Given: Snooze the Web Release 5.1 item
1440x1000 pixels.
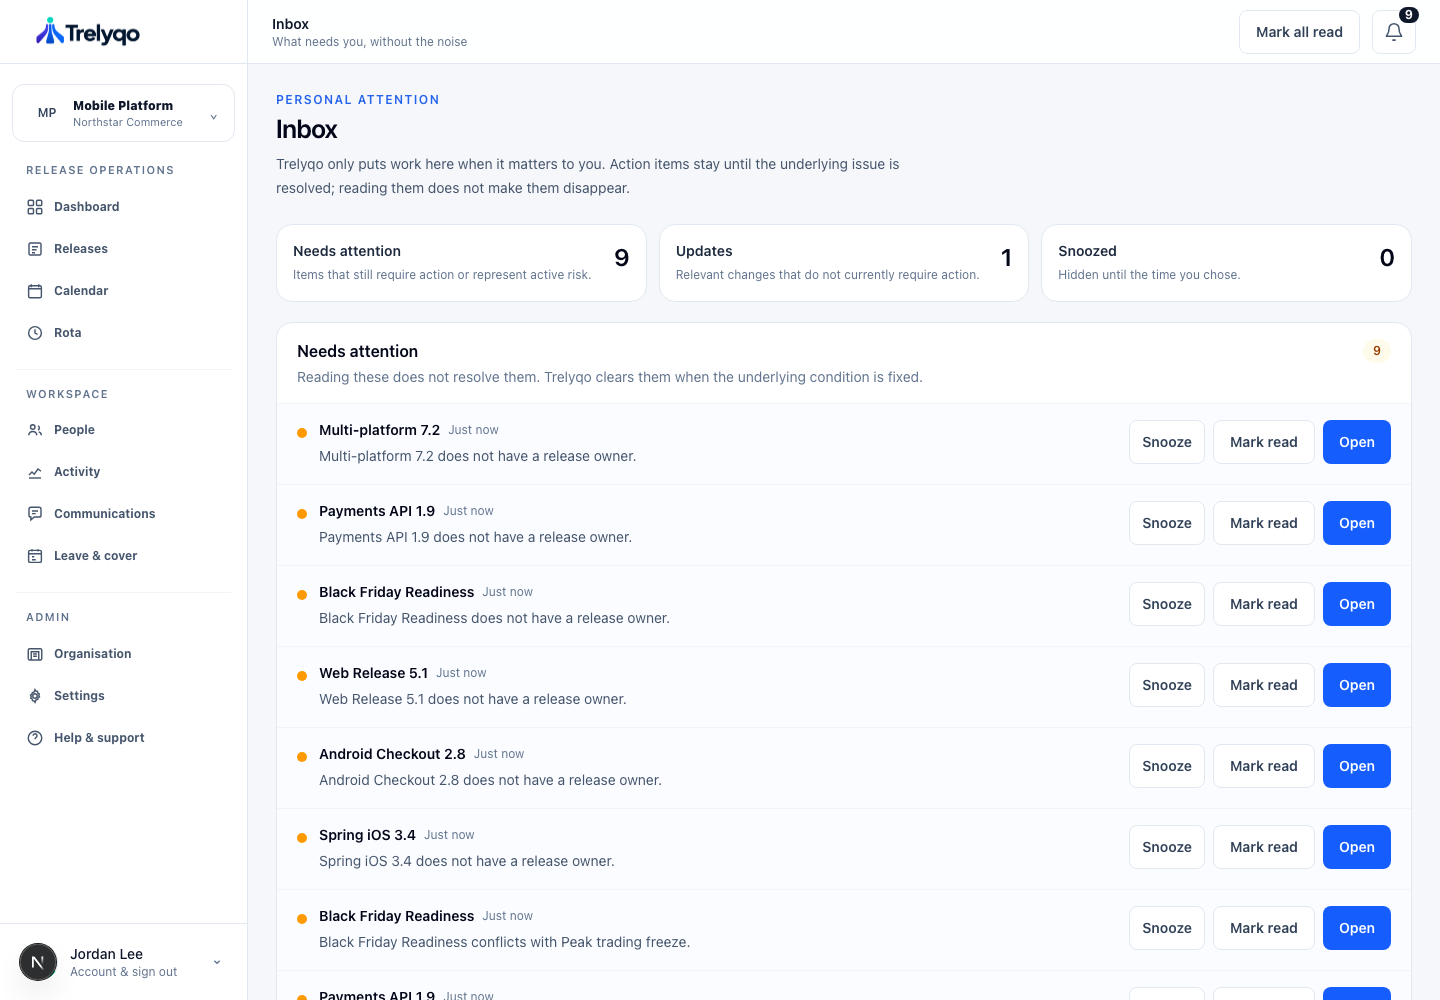Looking at the screenshot, I should (x=1167, y=685).
